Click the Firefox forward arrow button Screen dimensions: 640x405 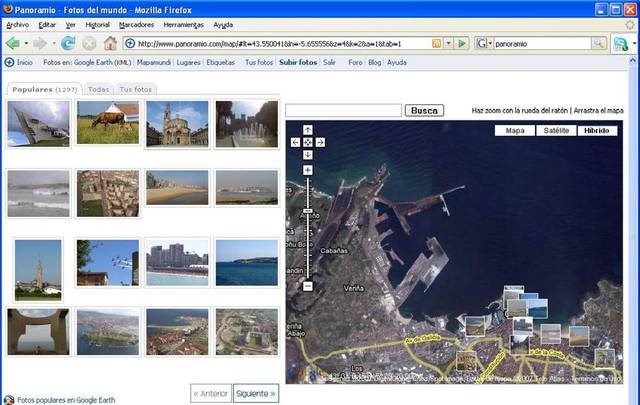(40, 43)
